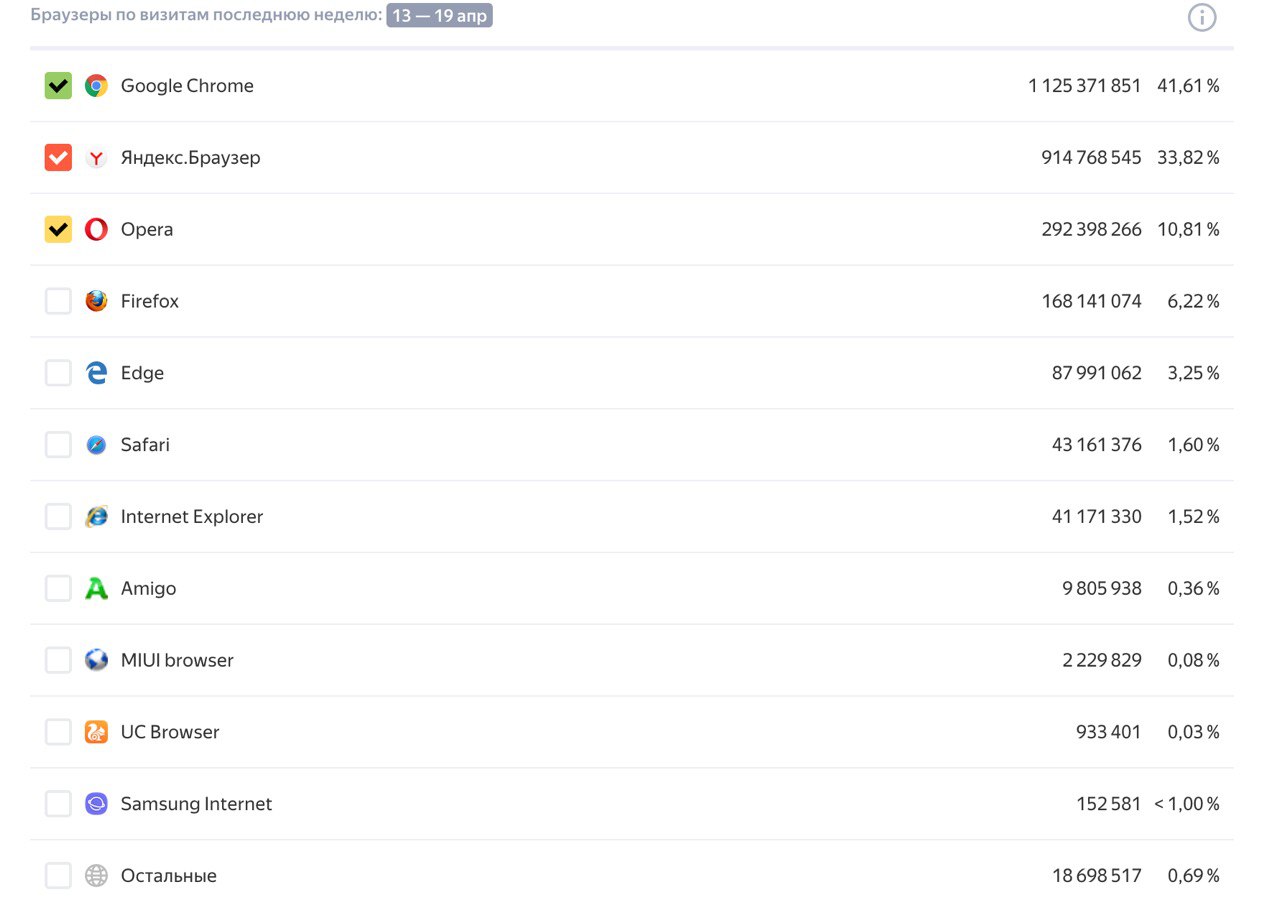The image size is (1280, 908).
Task: Click the UC Browser label
Action: point(170,732)
